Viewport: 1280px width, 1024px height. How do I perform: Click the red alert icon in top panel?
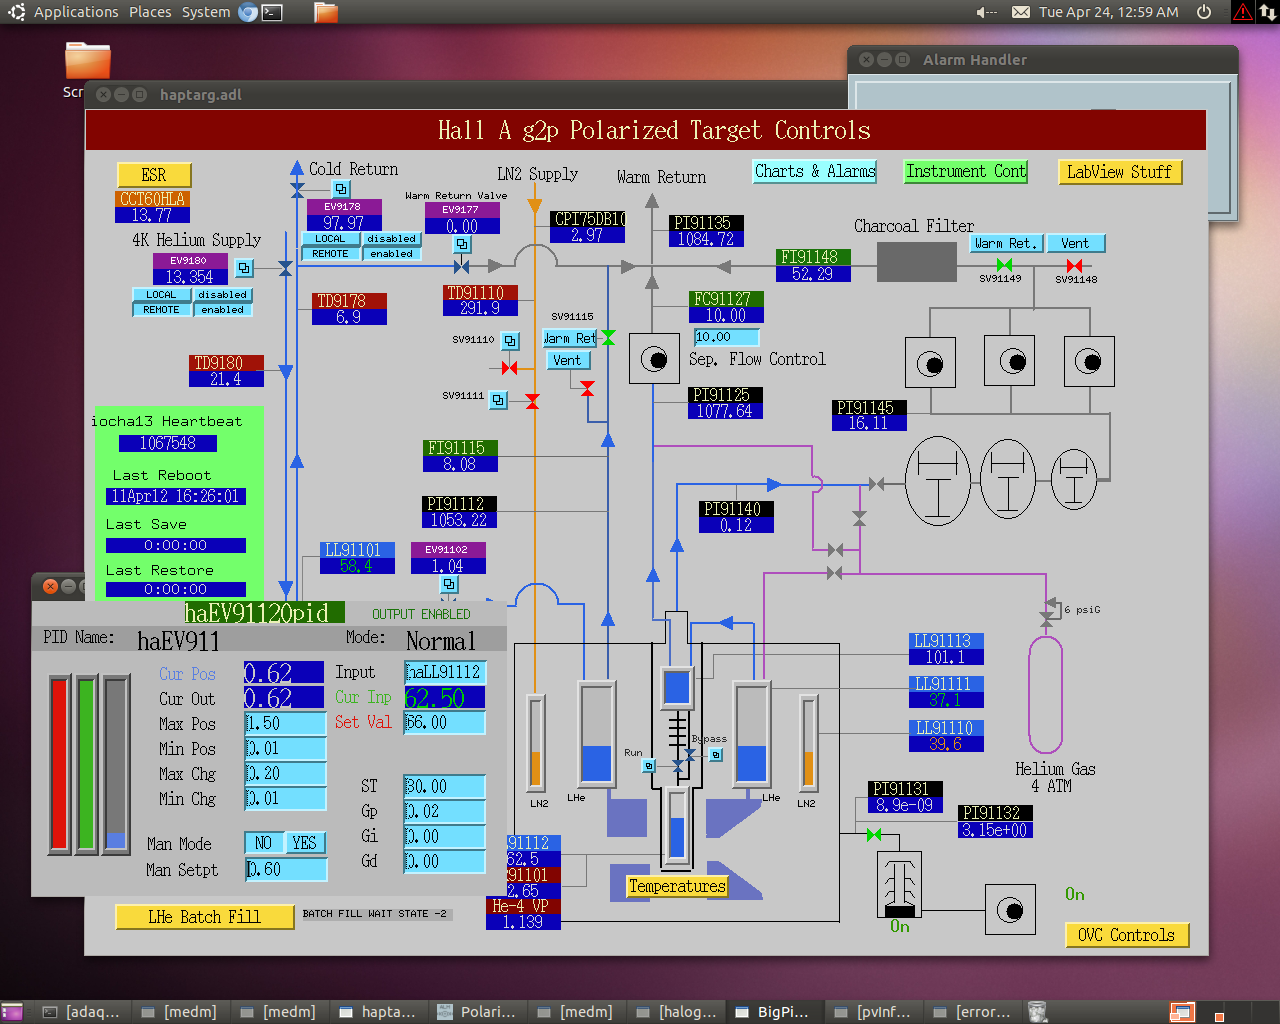pyautogui.click(x=1242, y=12)
